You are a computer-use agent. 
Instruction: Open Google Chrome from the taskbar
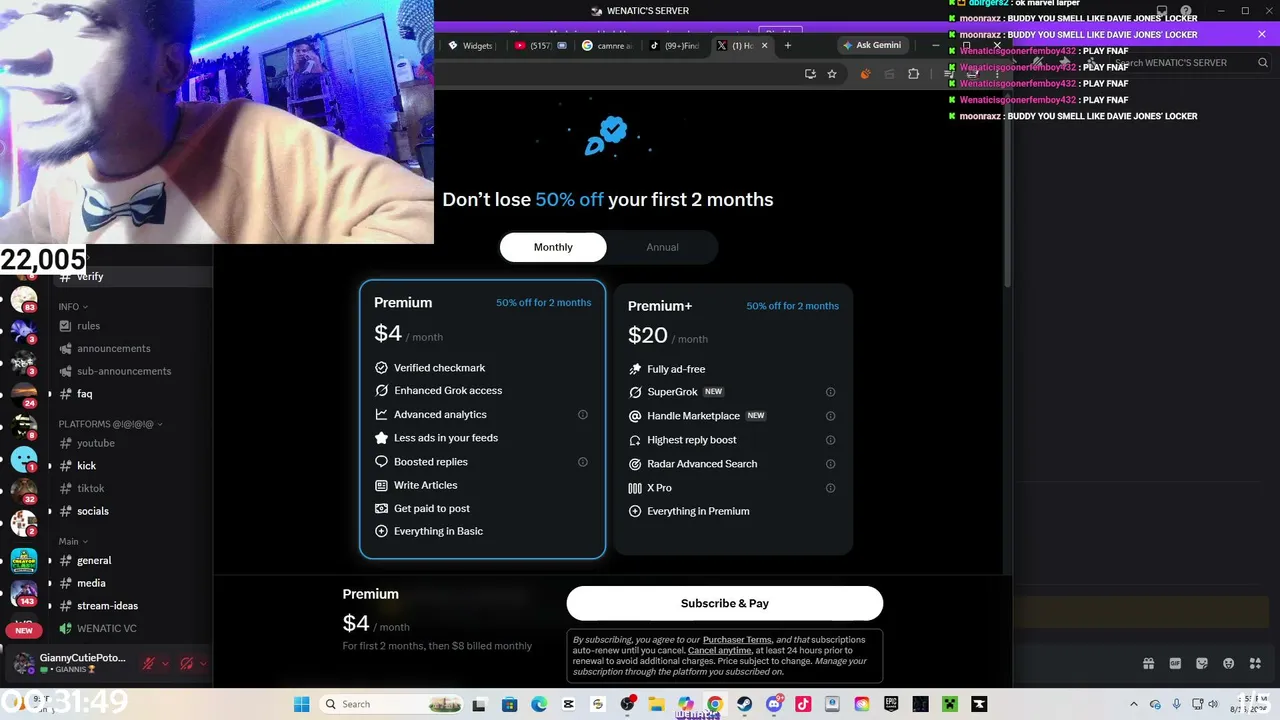pyautogui.click(x=715, y=704)
